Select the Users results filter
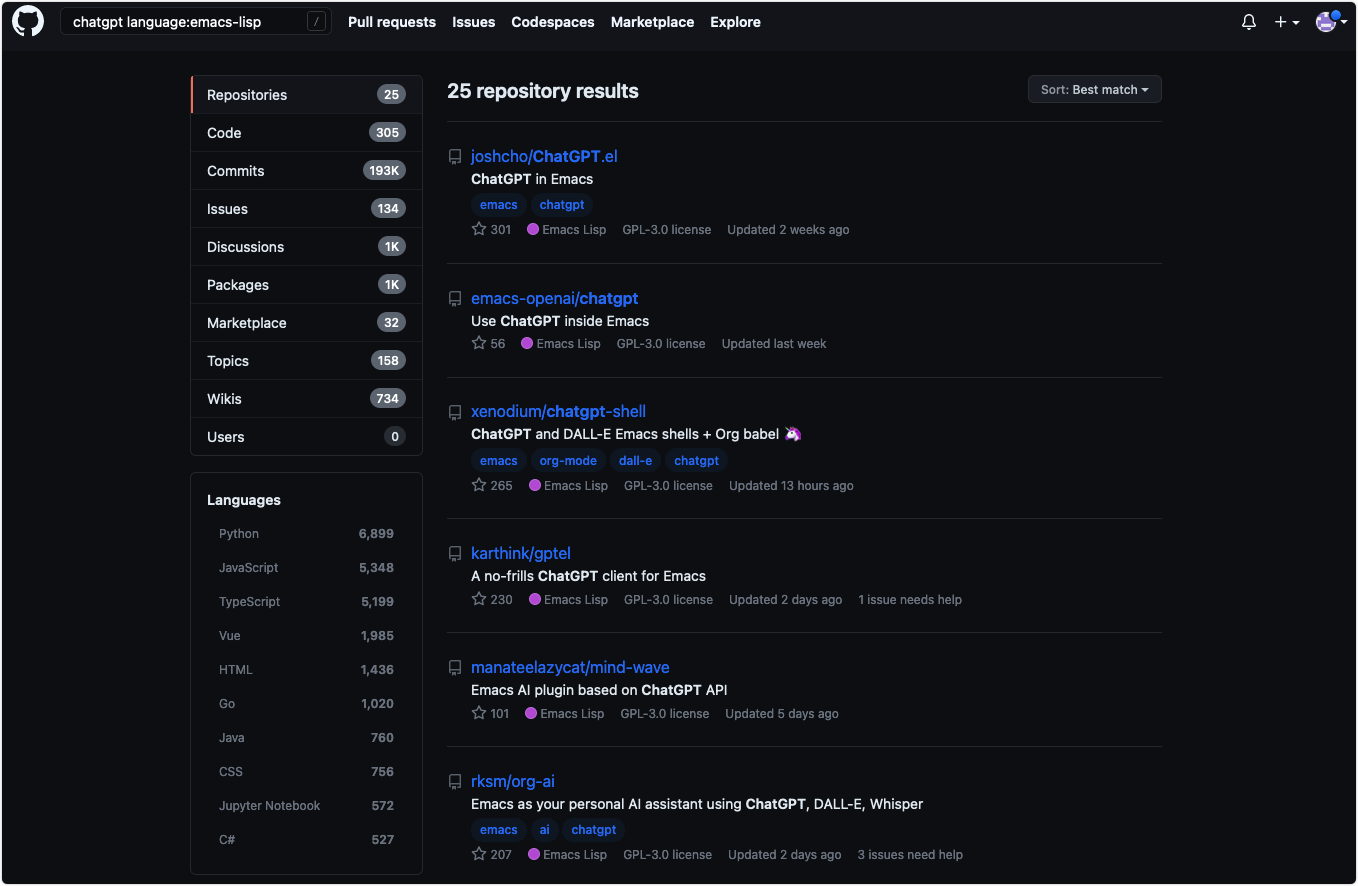This screenshot has width=1358, height=886. [x=307, y=437]
